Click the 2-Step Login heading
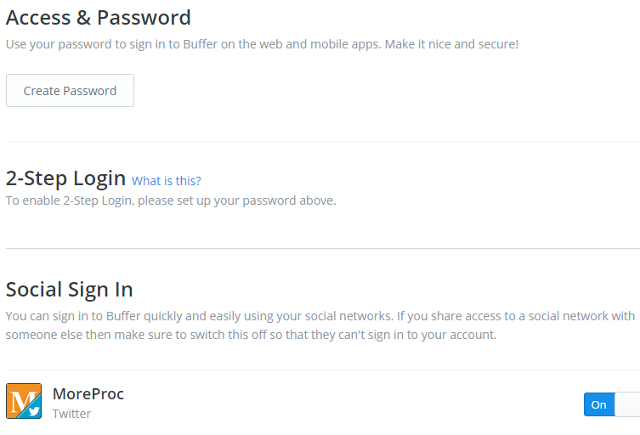Screen dimensions: 640x435 pyautogui.click(x=66, y=179)
